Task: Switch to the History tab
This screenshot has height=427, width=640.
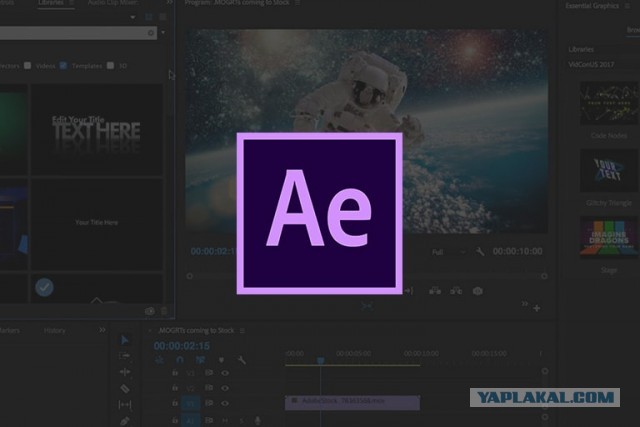Action: (x=54, y=330)
